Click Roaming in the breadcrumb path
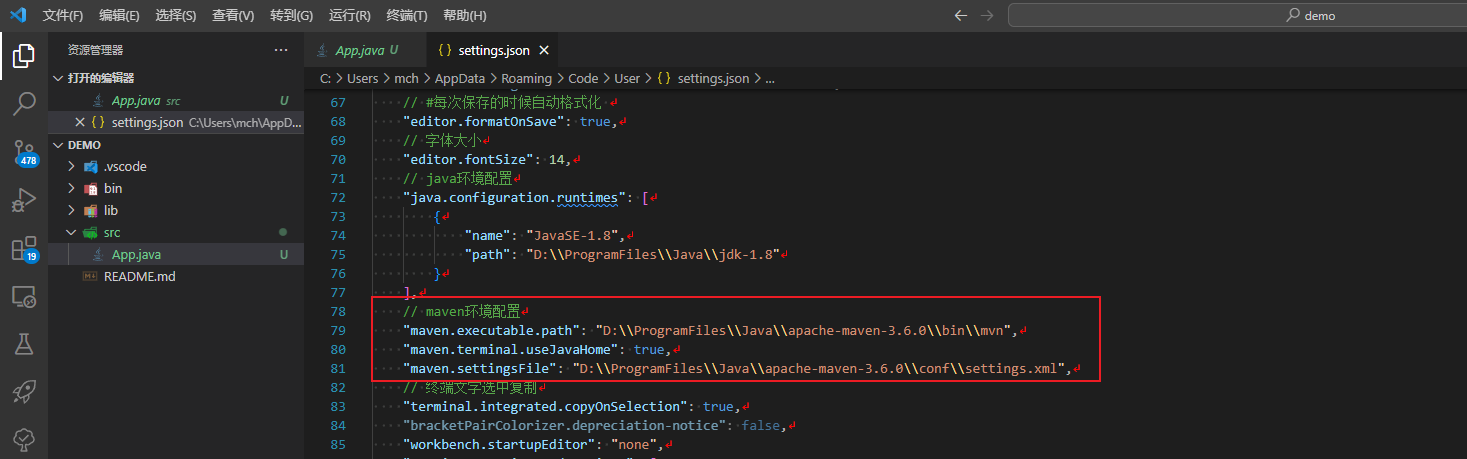 [x=526, y=78]
